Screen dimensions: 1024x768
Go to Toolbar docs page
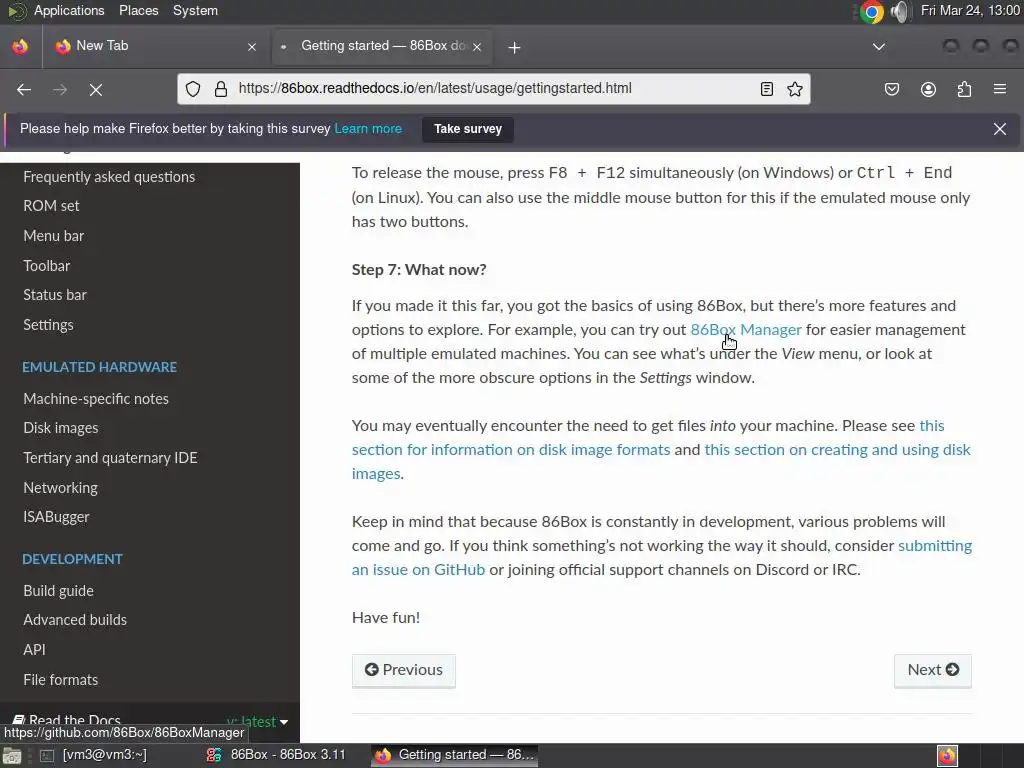point(46,266)
